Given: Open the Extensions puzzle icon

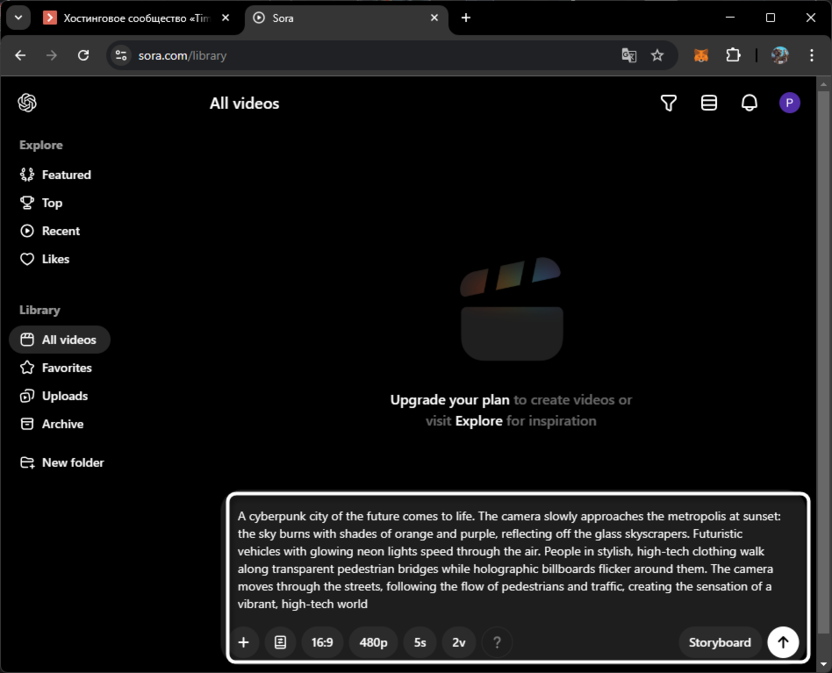Looking at the screenshot, I should click(733, 55).
